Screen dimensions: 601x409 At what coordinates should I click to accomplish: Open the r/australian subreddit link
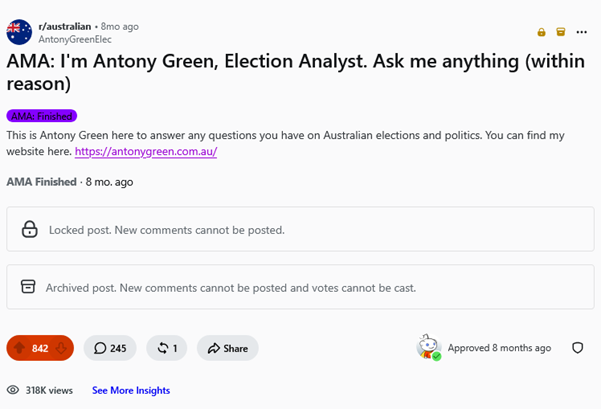[65, 26]
